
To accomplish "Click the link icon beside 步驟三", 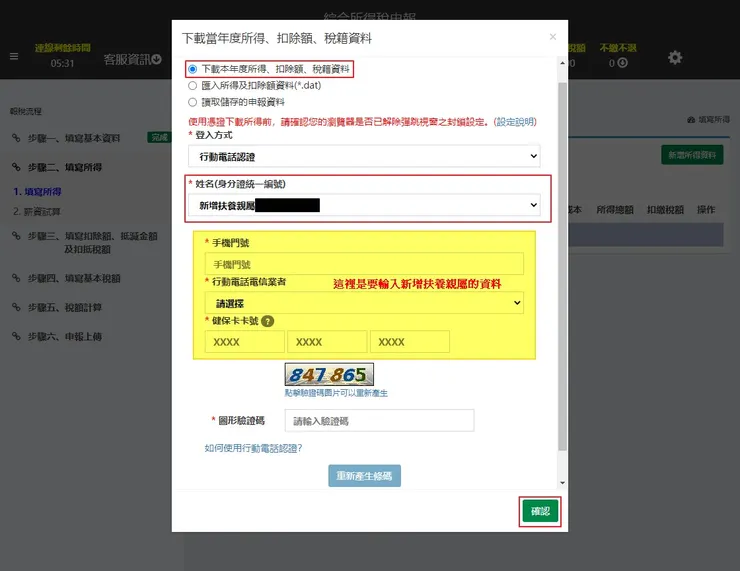I will [16, 235].
